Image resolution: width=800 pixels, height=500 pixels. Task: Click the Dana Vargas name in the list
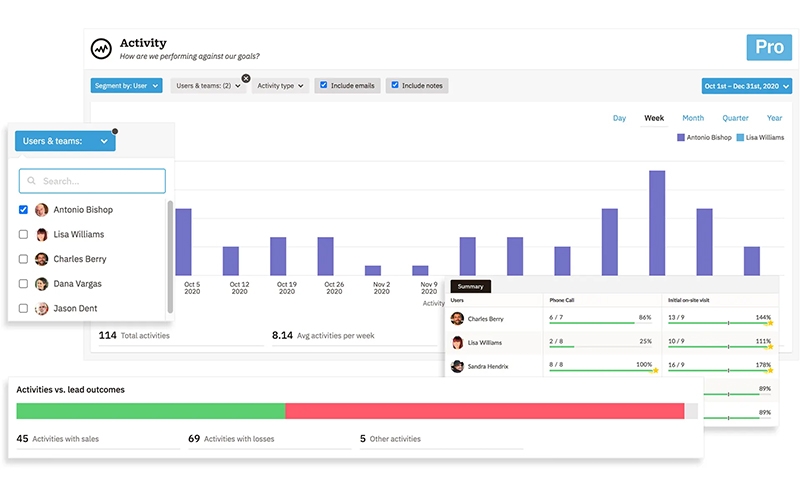(78, 284)
